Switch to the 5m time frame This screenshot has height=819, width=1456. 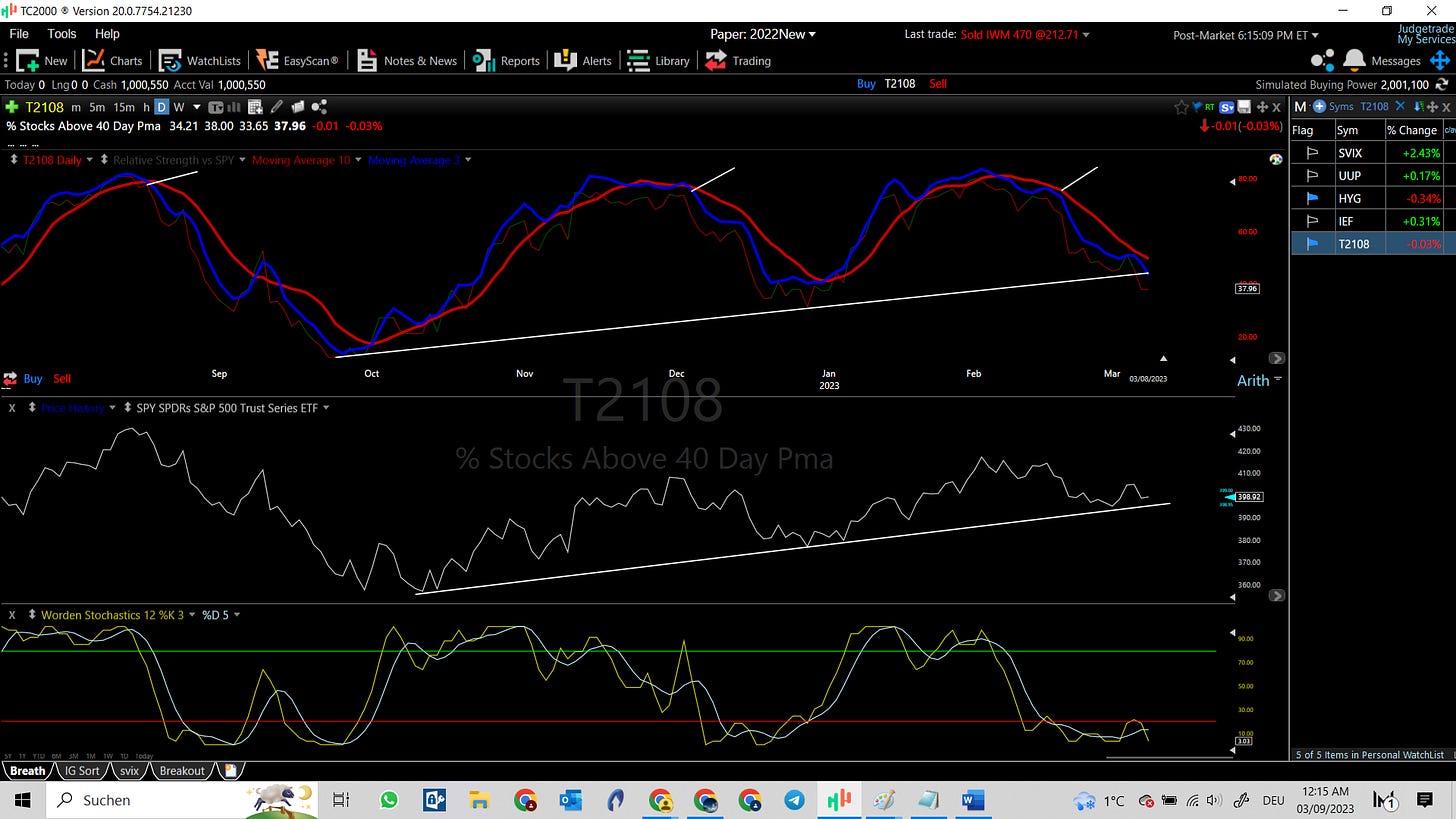(x=97, y=107)
